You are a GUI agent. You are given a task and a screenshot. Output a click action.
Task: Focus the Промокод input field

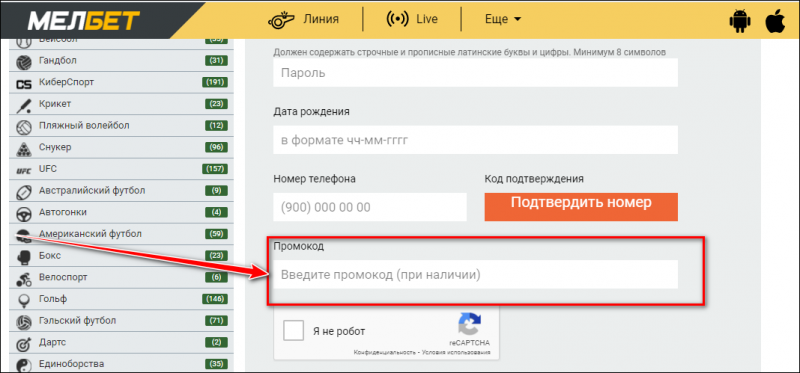click(x=476, y=275)
